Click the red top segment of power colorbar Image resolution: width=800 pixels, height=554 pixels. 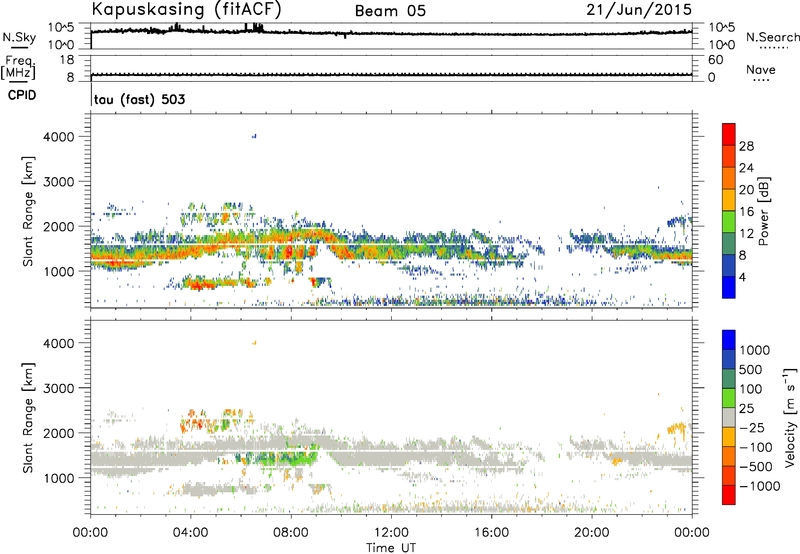[x=729, y=134]
